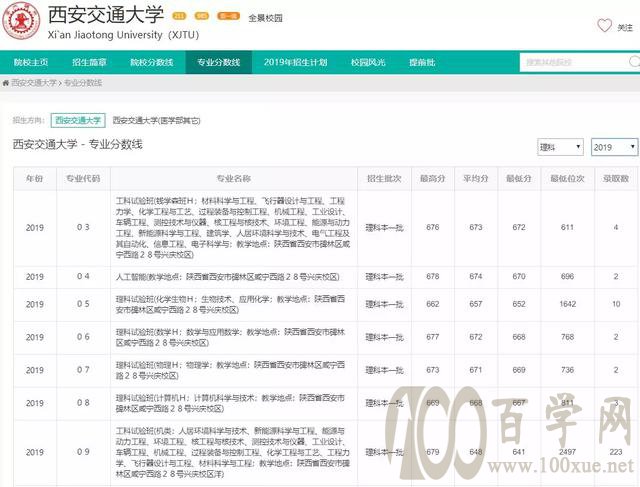This screenshot has width=640, height=487.
Task: Click major code 08 cell
Action: (x=83, y=403)
